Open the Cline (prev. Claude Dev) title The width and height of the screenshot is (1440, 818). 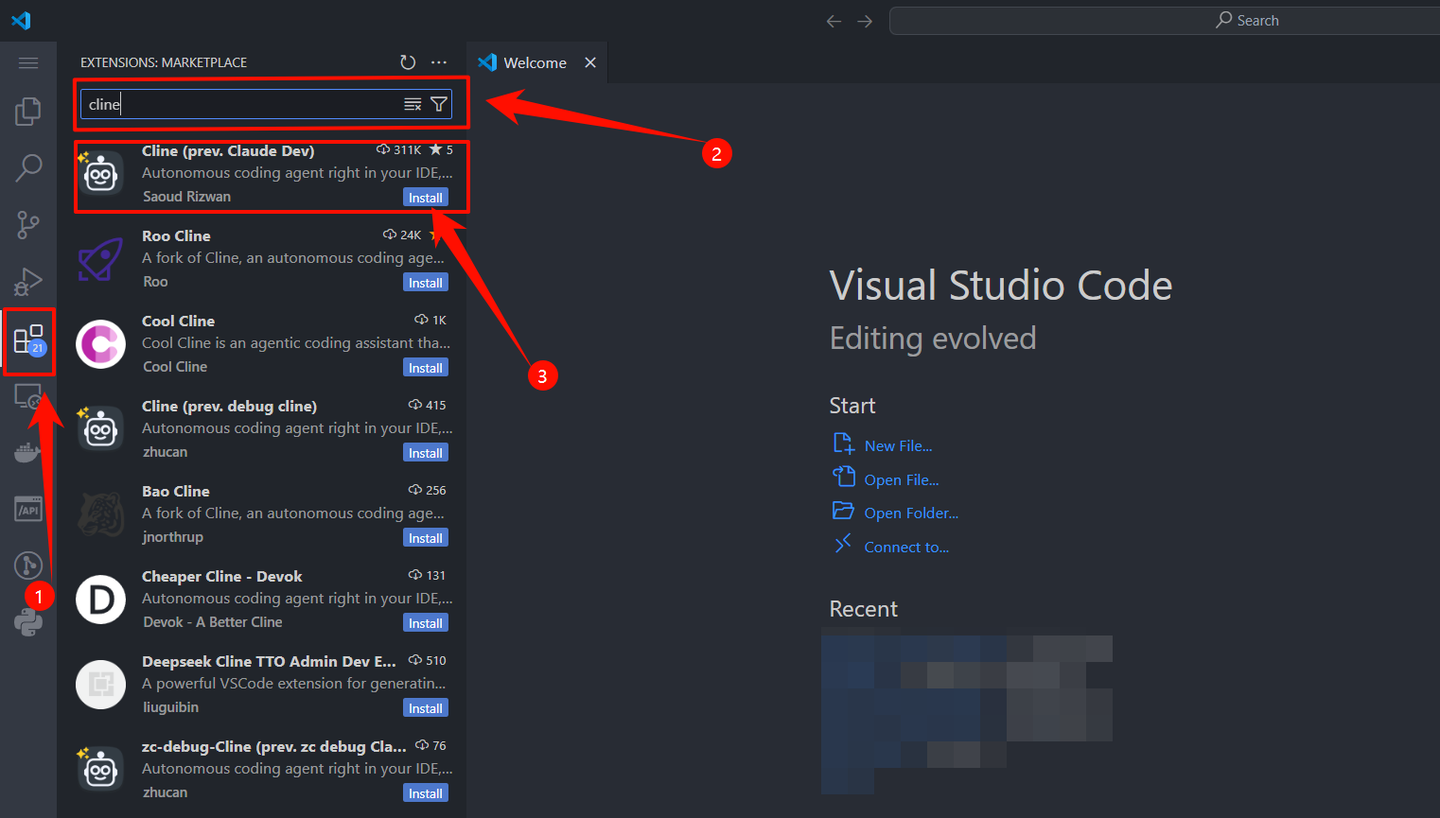pyautogui.click(x=228, y=151)
